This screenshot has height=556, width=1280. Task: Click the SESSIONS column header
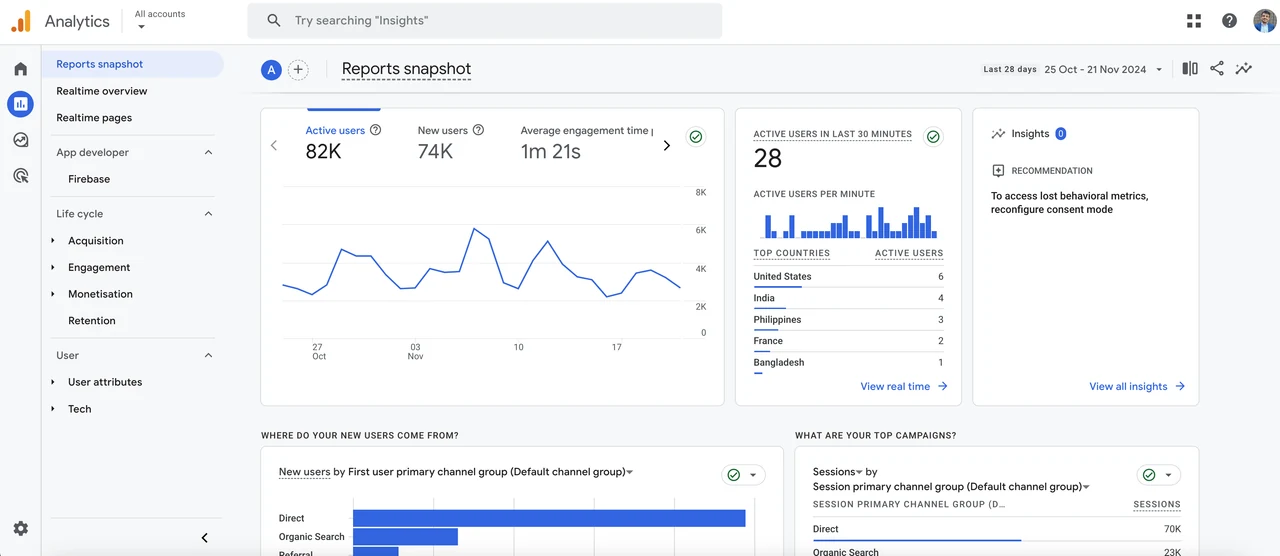point(1157,505)
